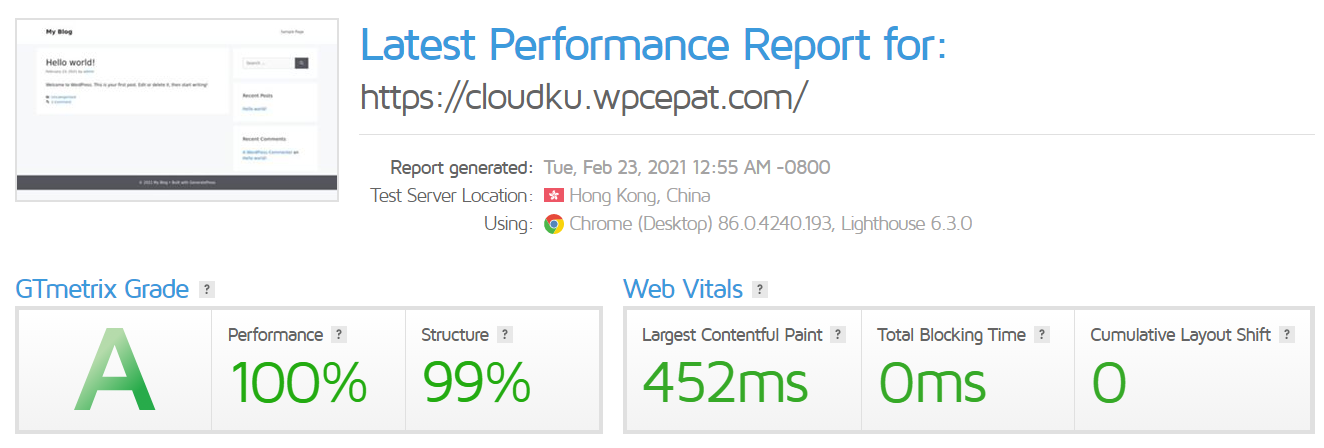
Task: Click the Hong Kong flag icon
Action: [553, 195]
